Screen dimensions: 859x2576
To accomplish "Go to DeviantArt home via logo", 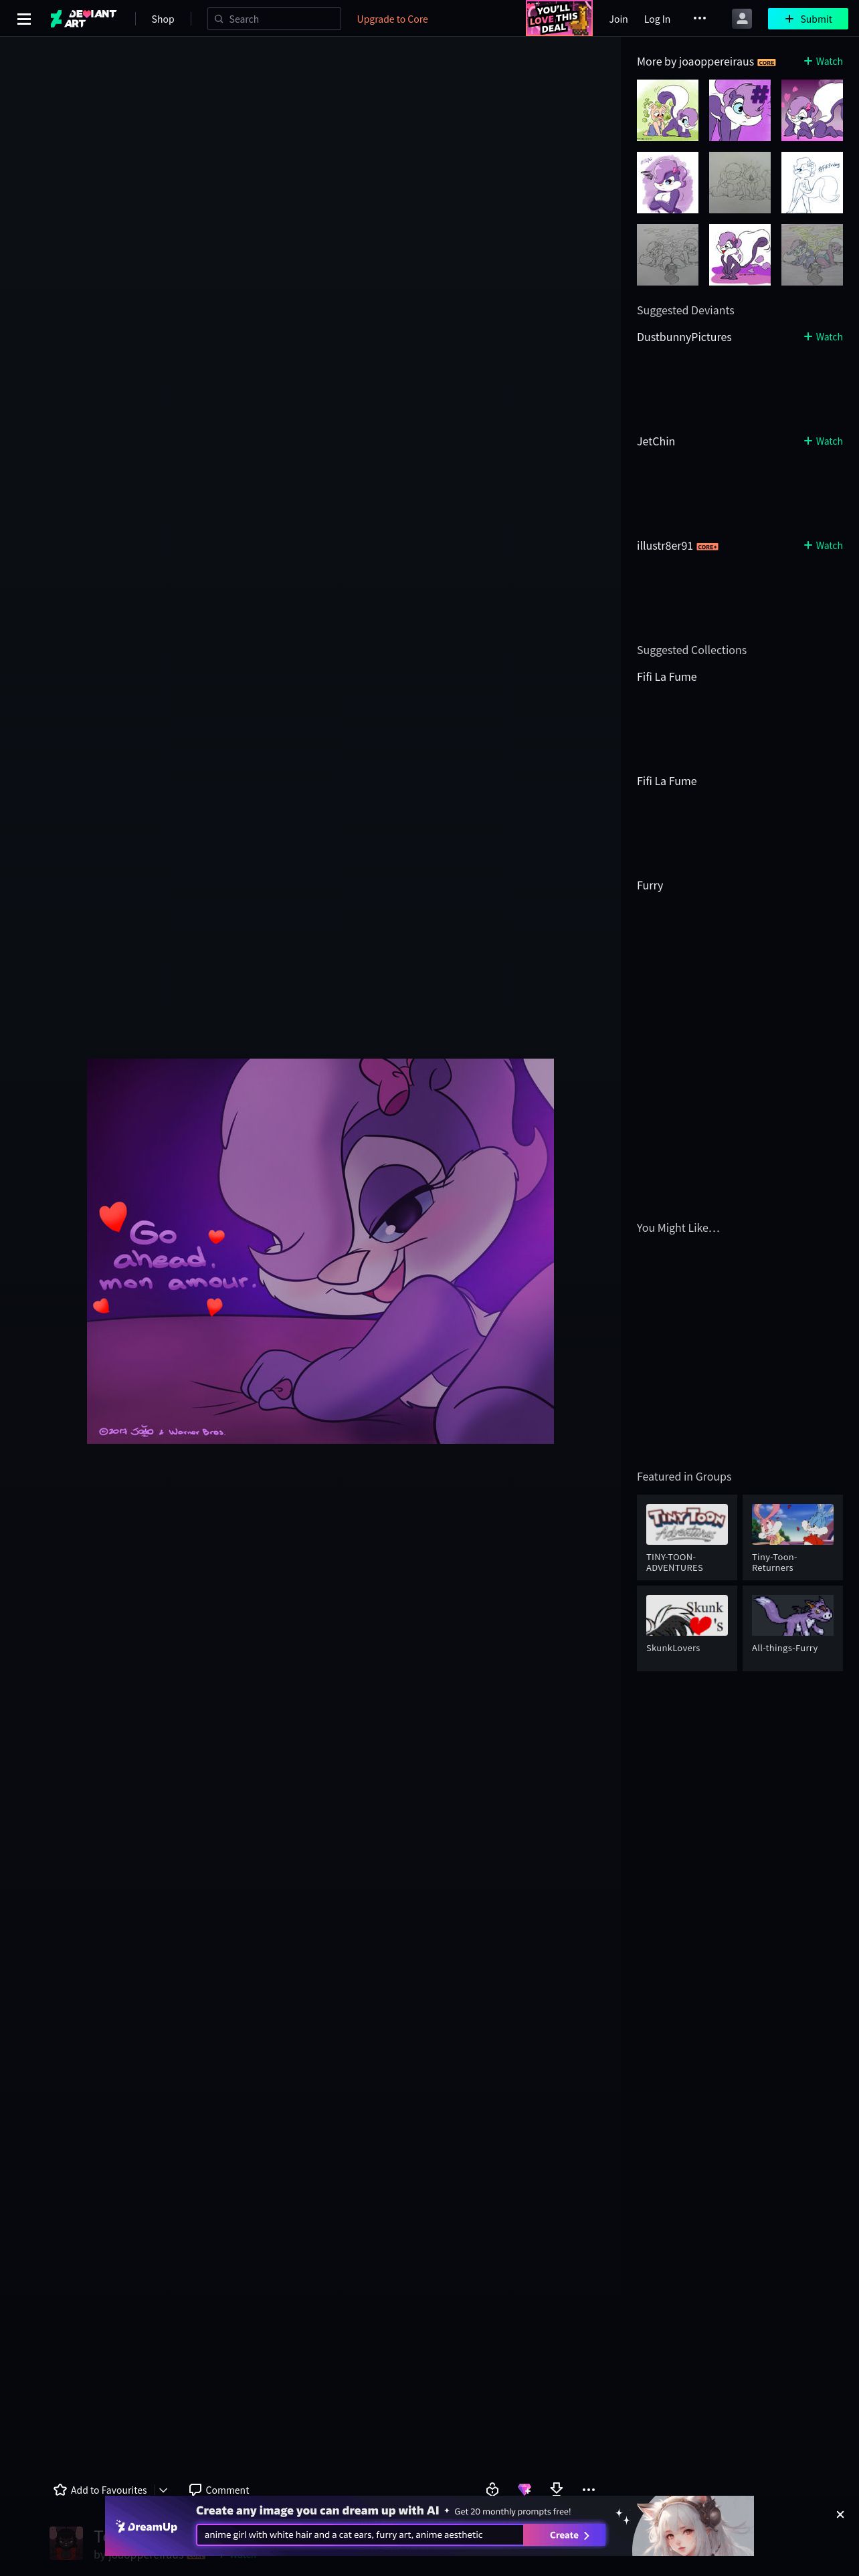I will (83, 19).
